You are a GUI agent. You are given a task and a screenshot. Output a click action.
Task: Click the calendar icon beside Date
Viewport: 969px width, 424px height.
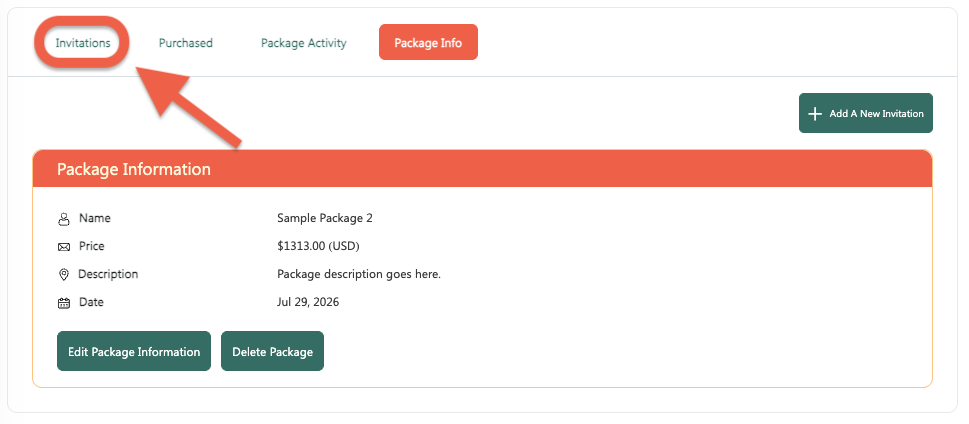(x=64, y=303)
